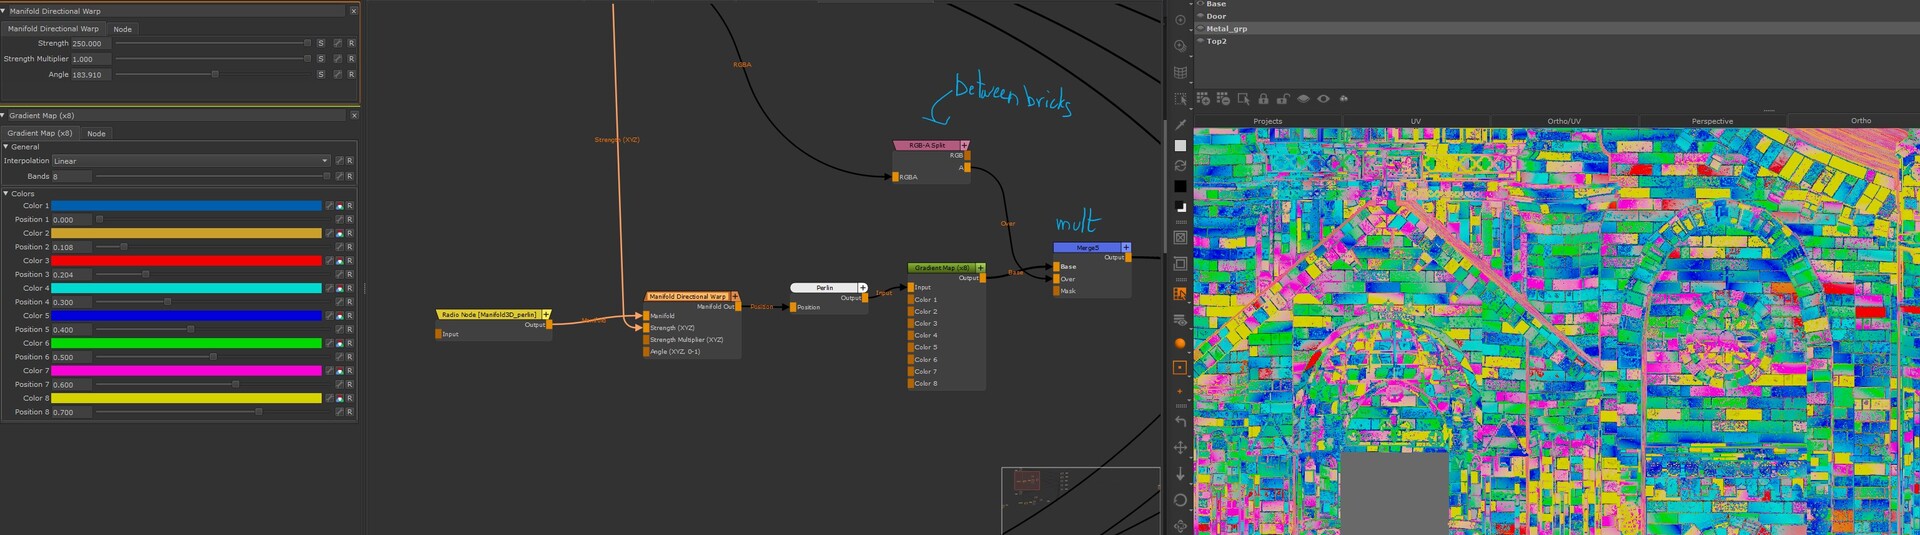Click the Angle slider handle
1920x535 pixels.
coord(215,74)
